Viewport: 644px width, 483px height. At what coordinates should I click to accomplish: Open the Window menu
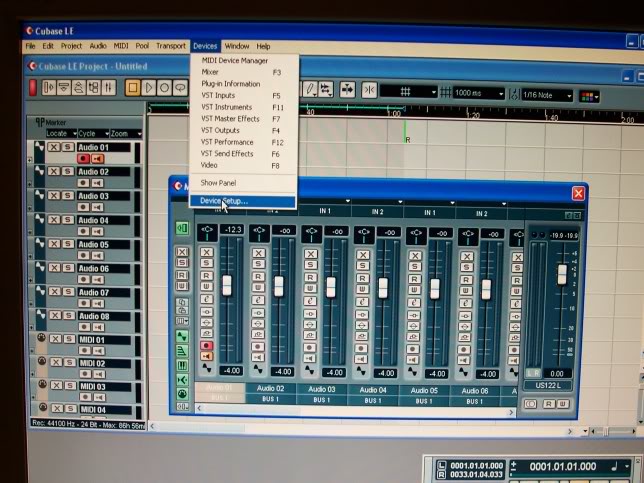pyautogui.click(x=237, y=46)
